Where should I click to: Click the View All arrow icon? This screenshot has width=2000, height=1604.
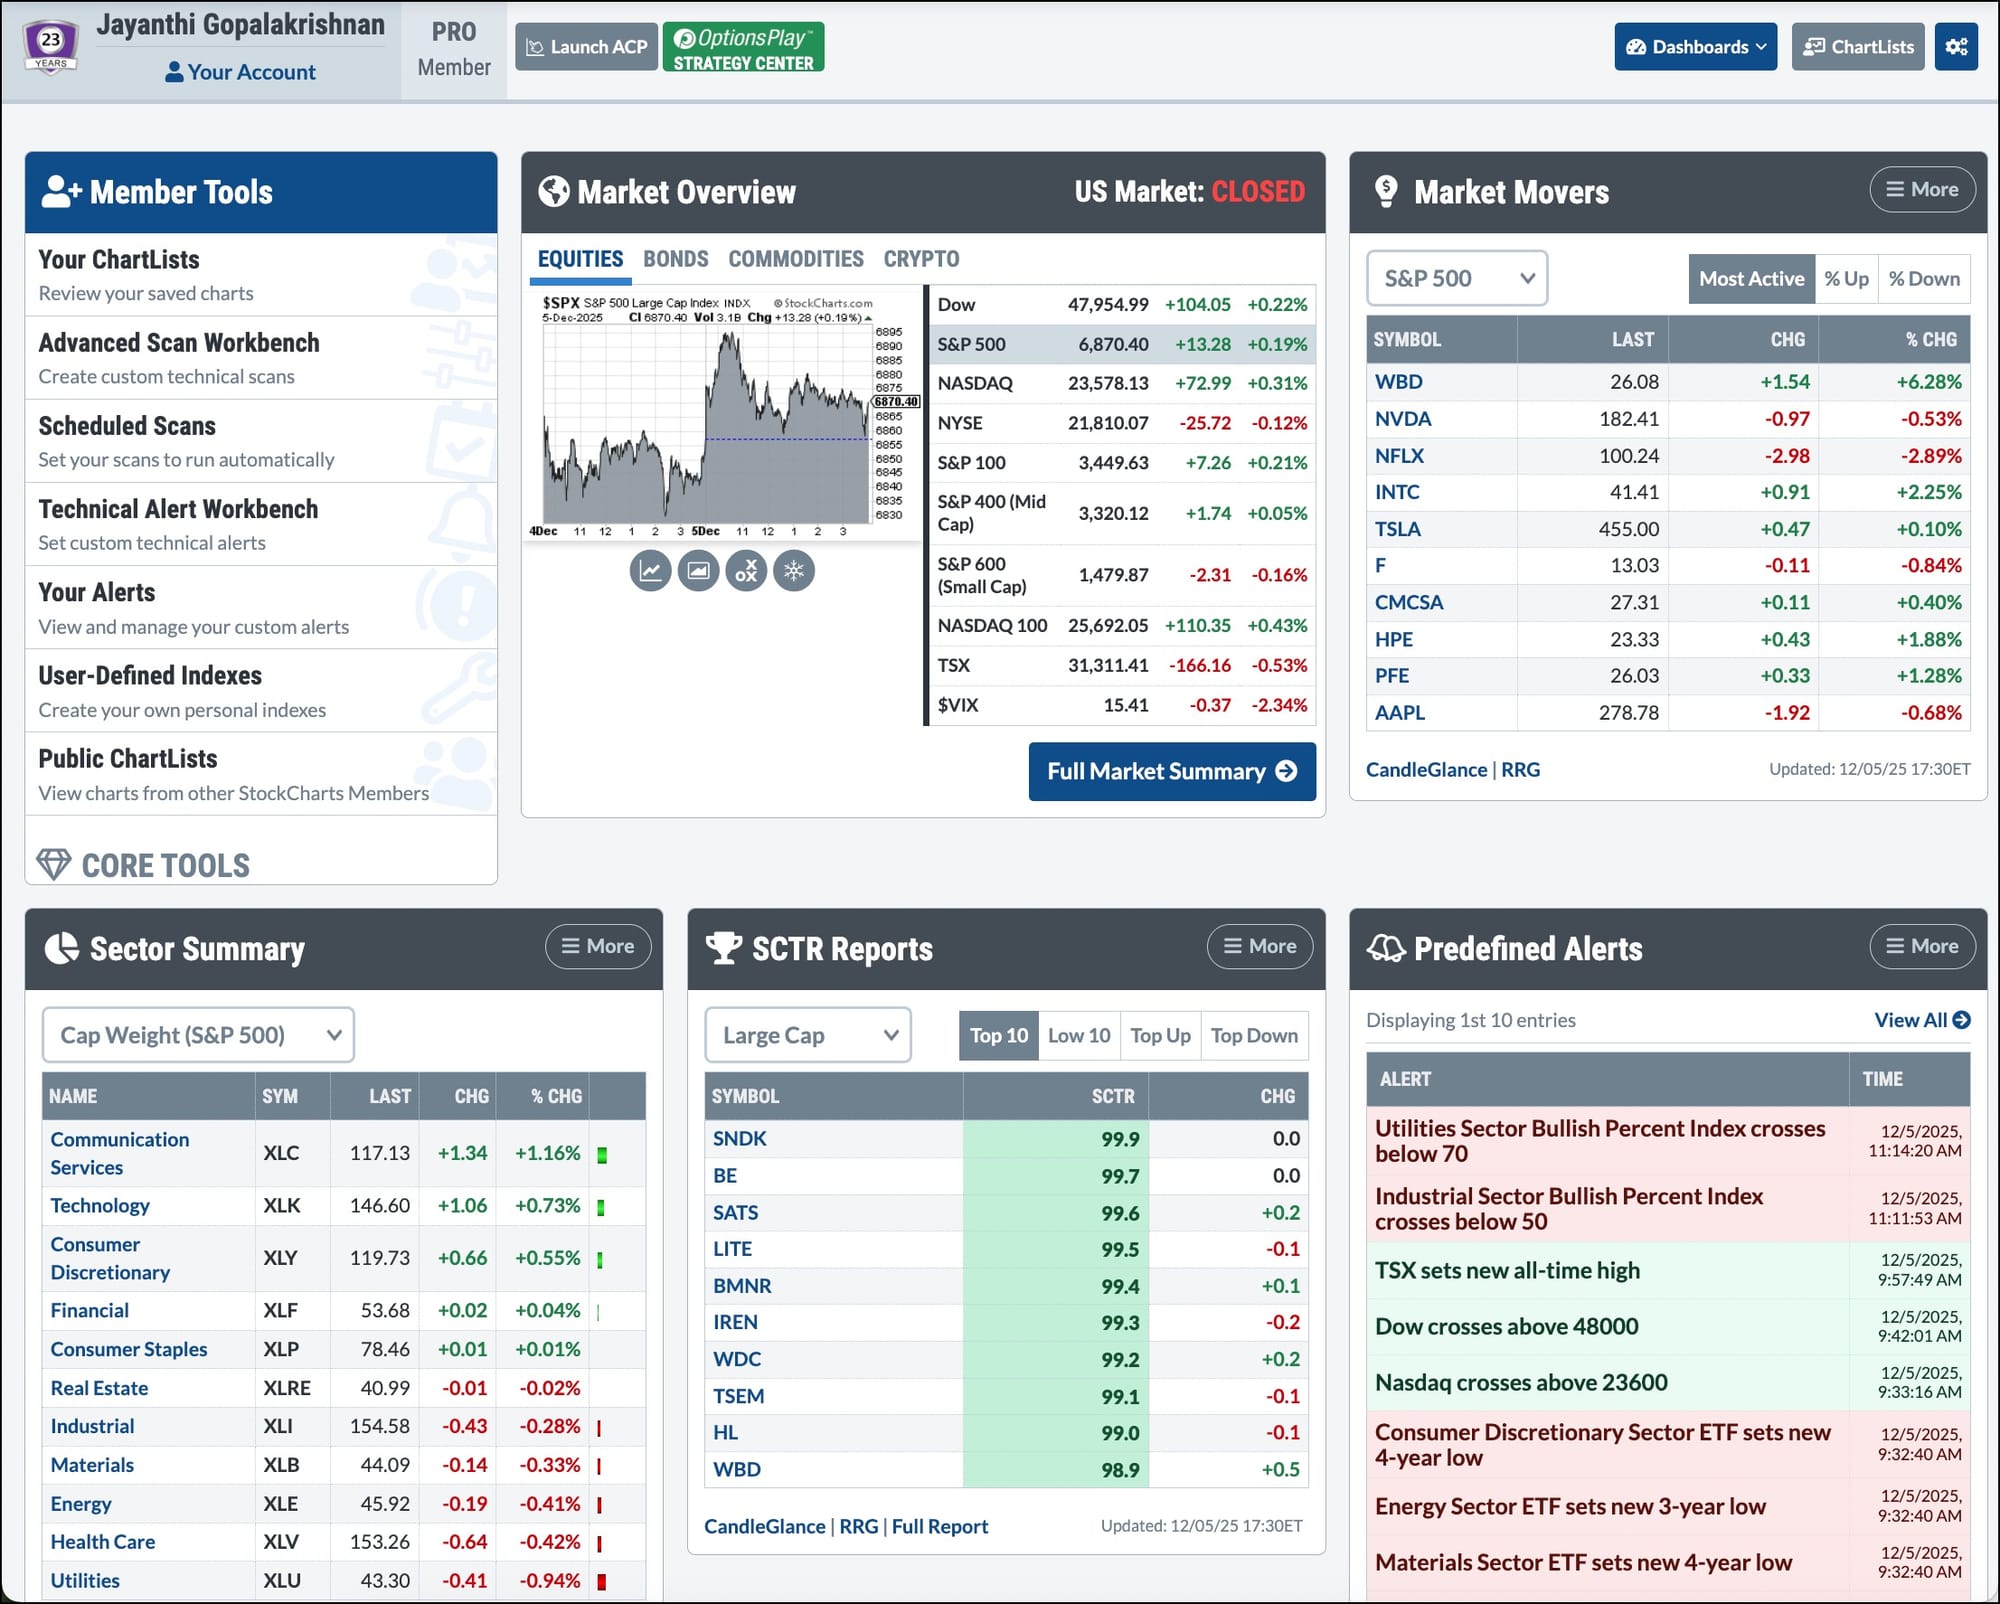click(1961, 1020)
